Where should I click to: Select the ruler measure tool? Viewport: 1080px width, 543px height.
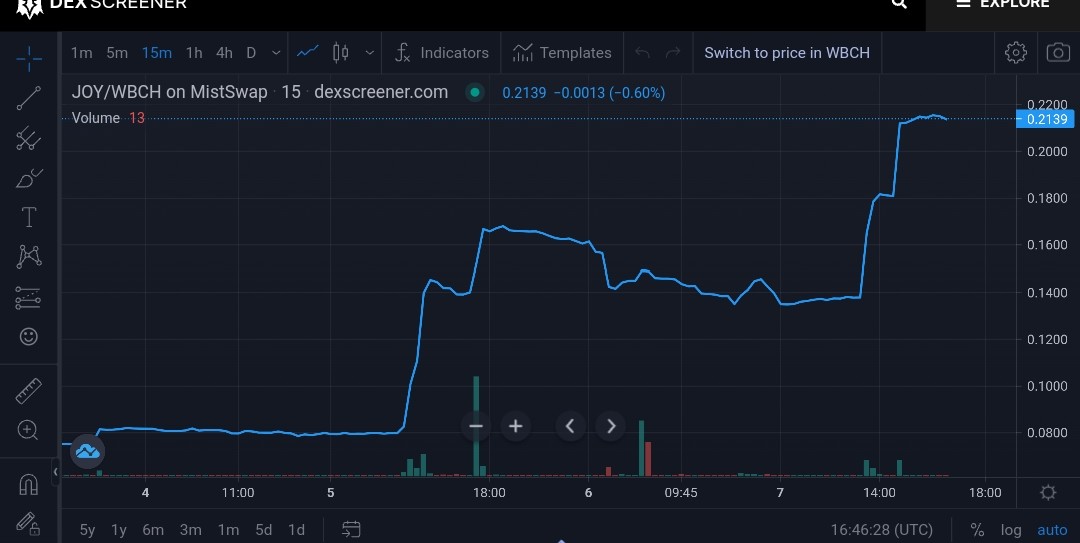[28, 391]
